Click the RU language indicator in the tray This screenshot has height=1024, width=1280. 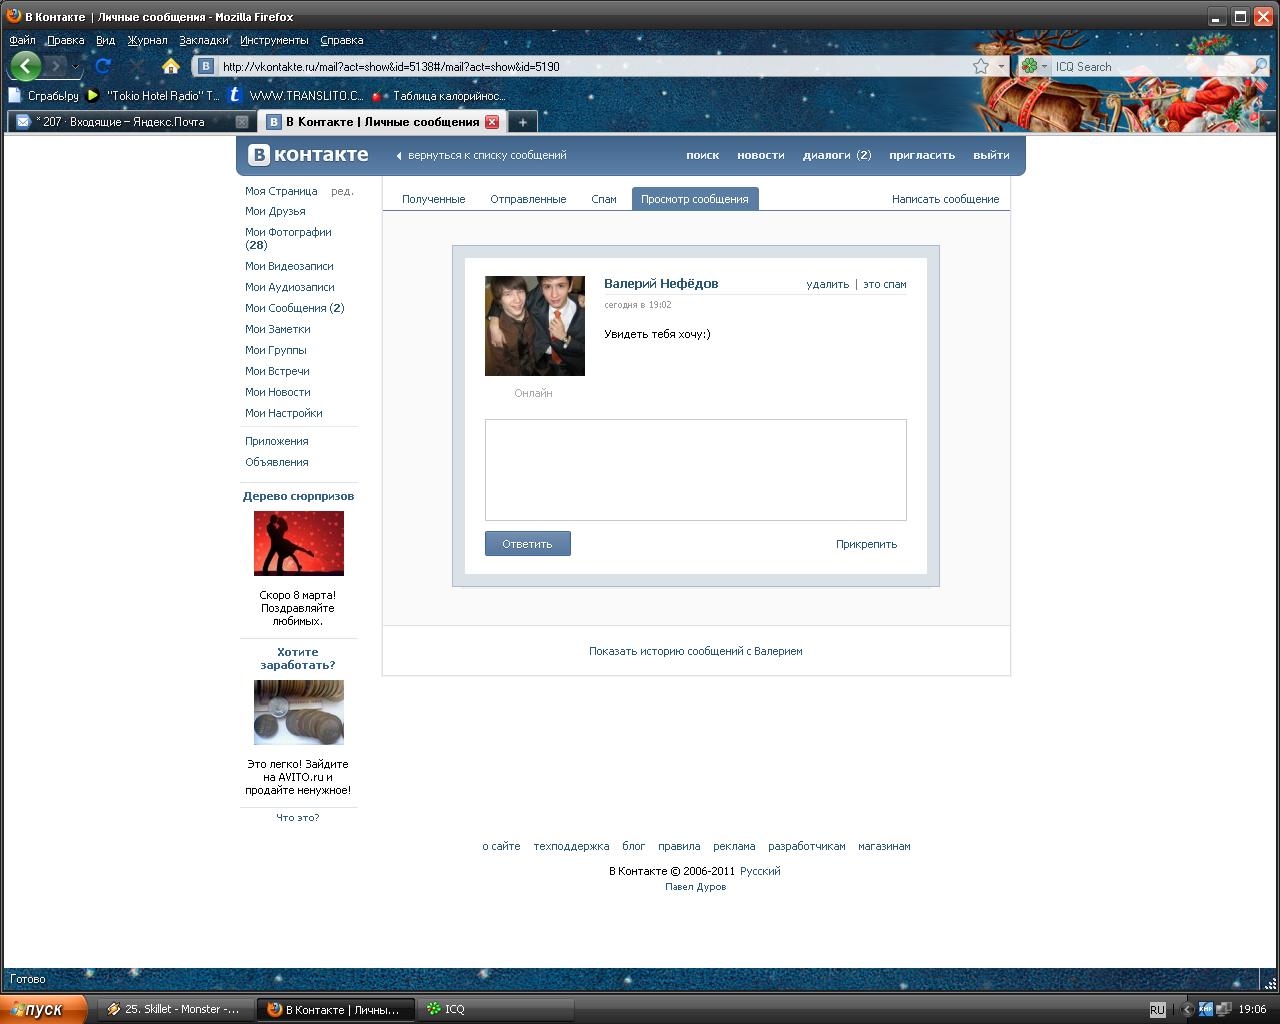coord(1157,1010)
